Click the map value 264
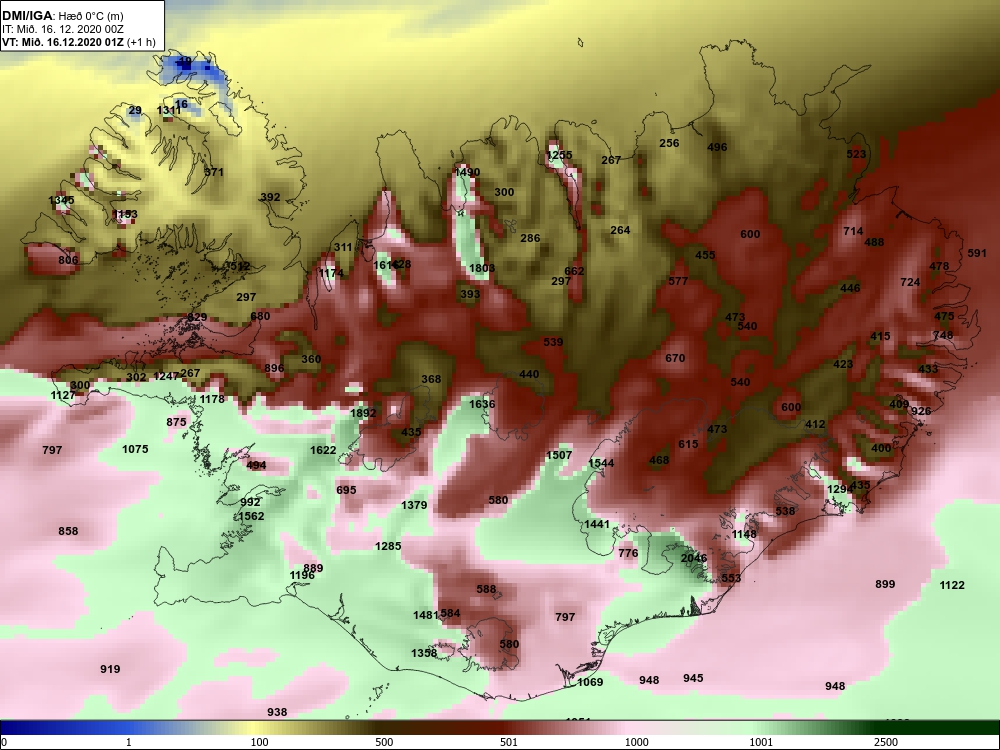Image resolution: width=1000 pixels, height=750 pixels. [620, 230]
